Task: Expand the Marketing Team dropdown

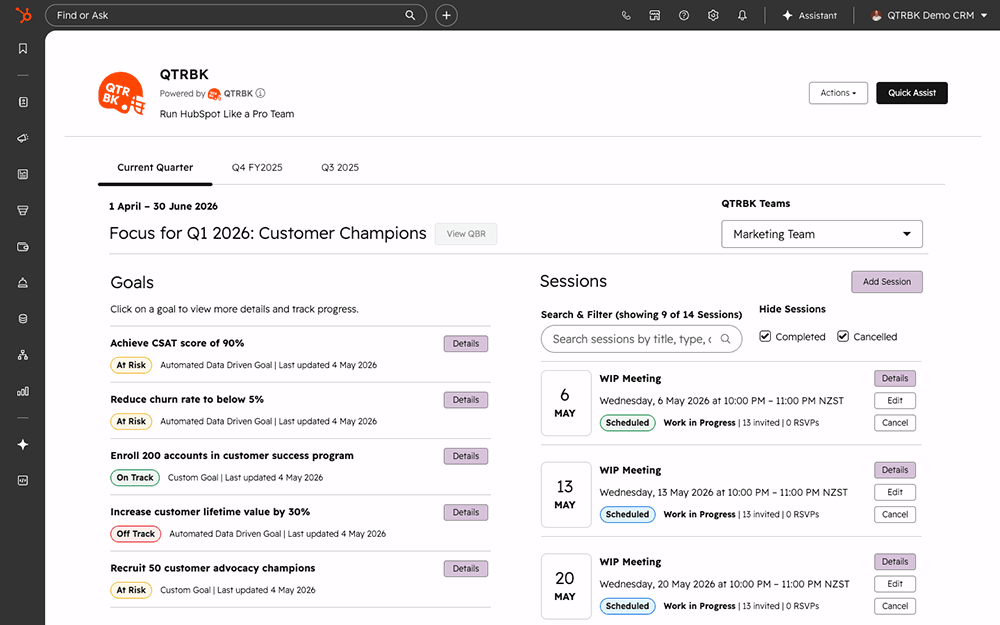Action: coord(821,234)
